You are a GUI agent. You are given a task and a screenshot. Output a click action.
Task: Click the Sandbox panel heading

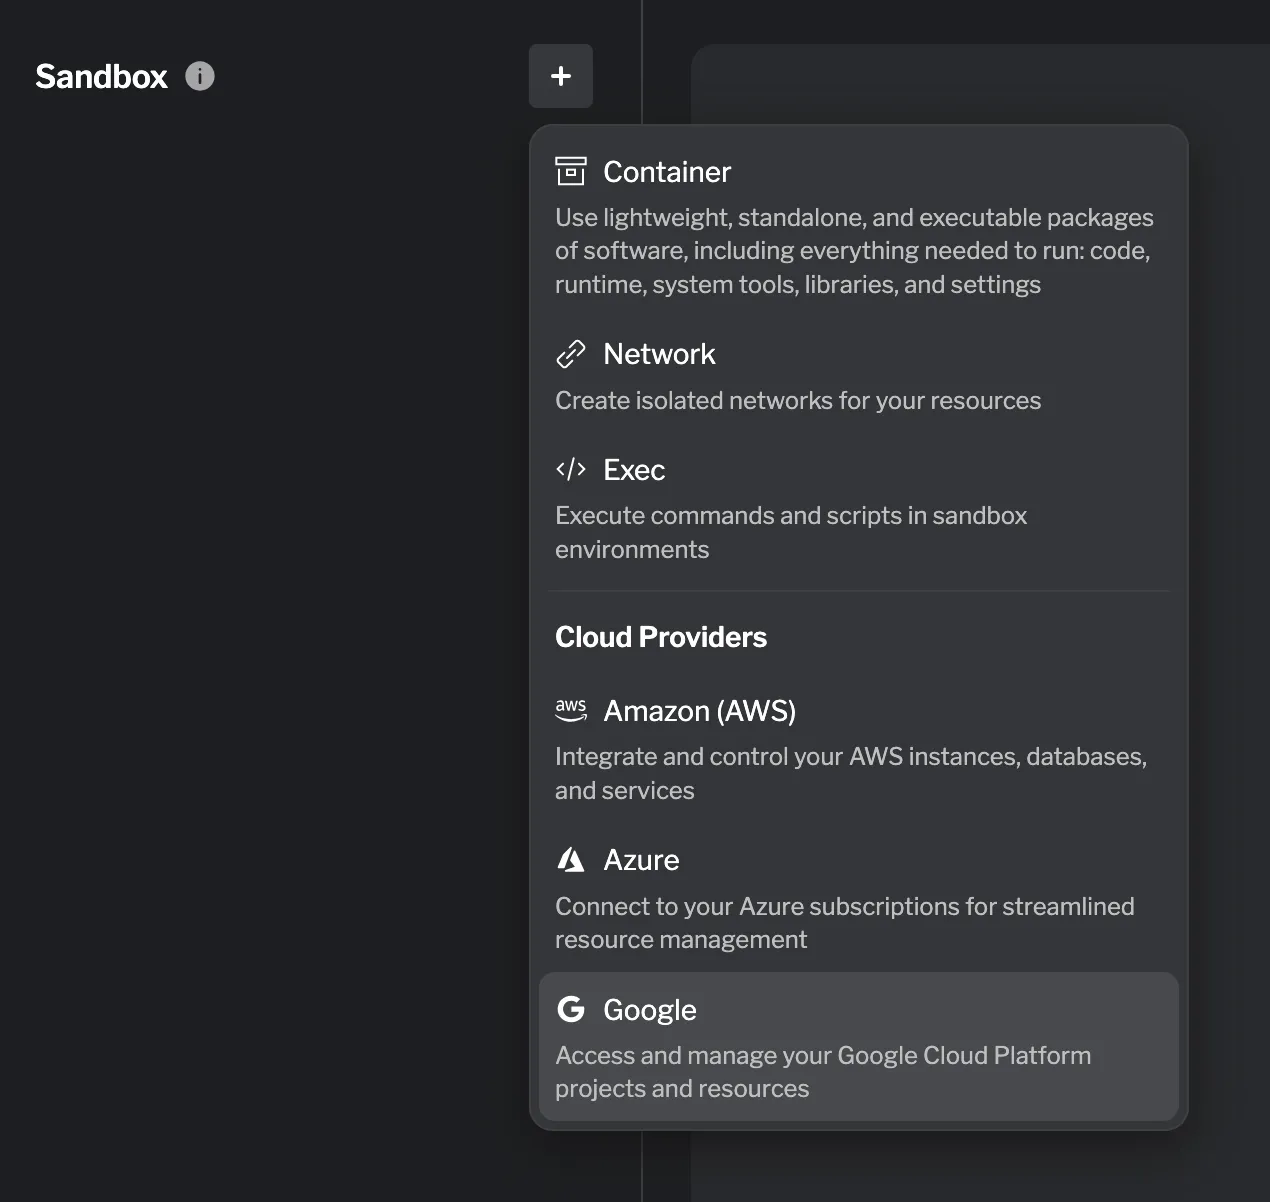coord(101,76)
